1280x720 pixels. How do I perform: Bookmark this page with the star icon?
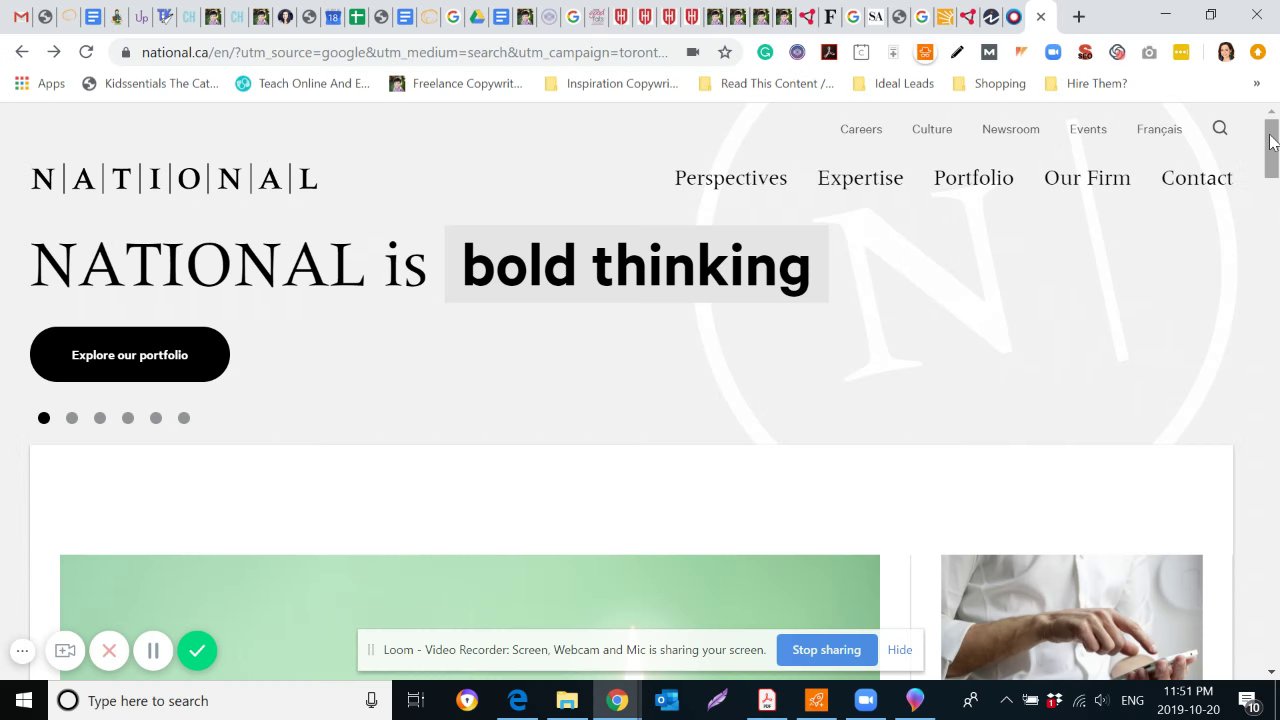(725, 52)
